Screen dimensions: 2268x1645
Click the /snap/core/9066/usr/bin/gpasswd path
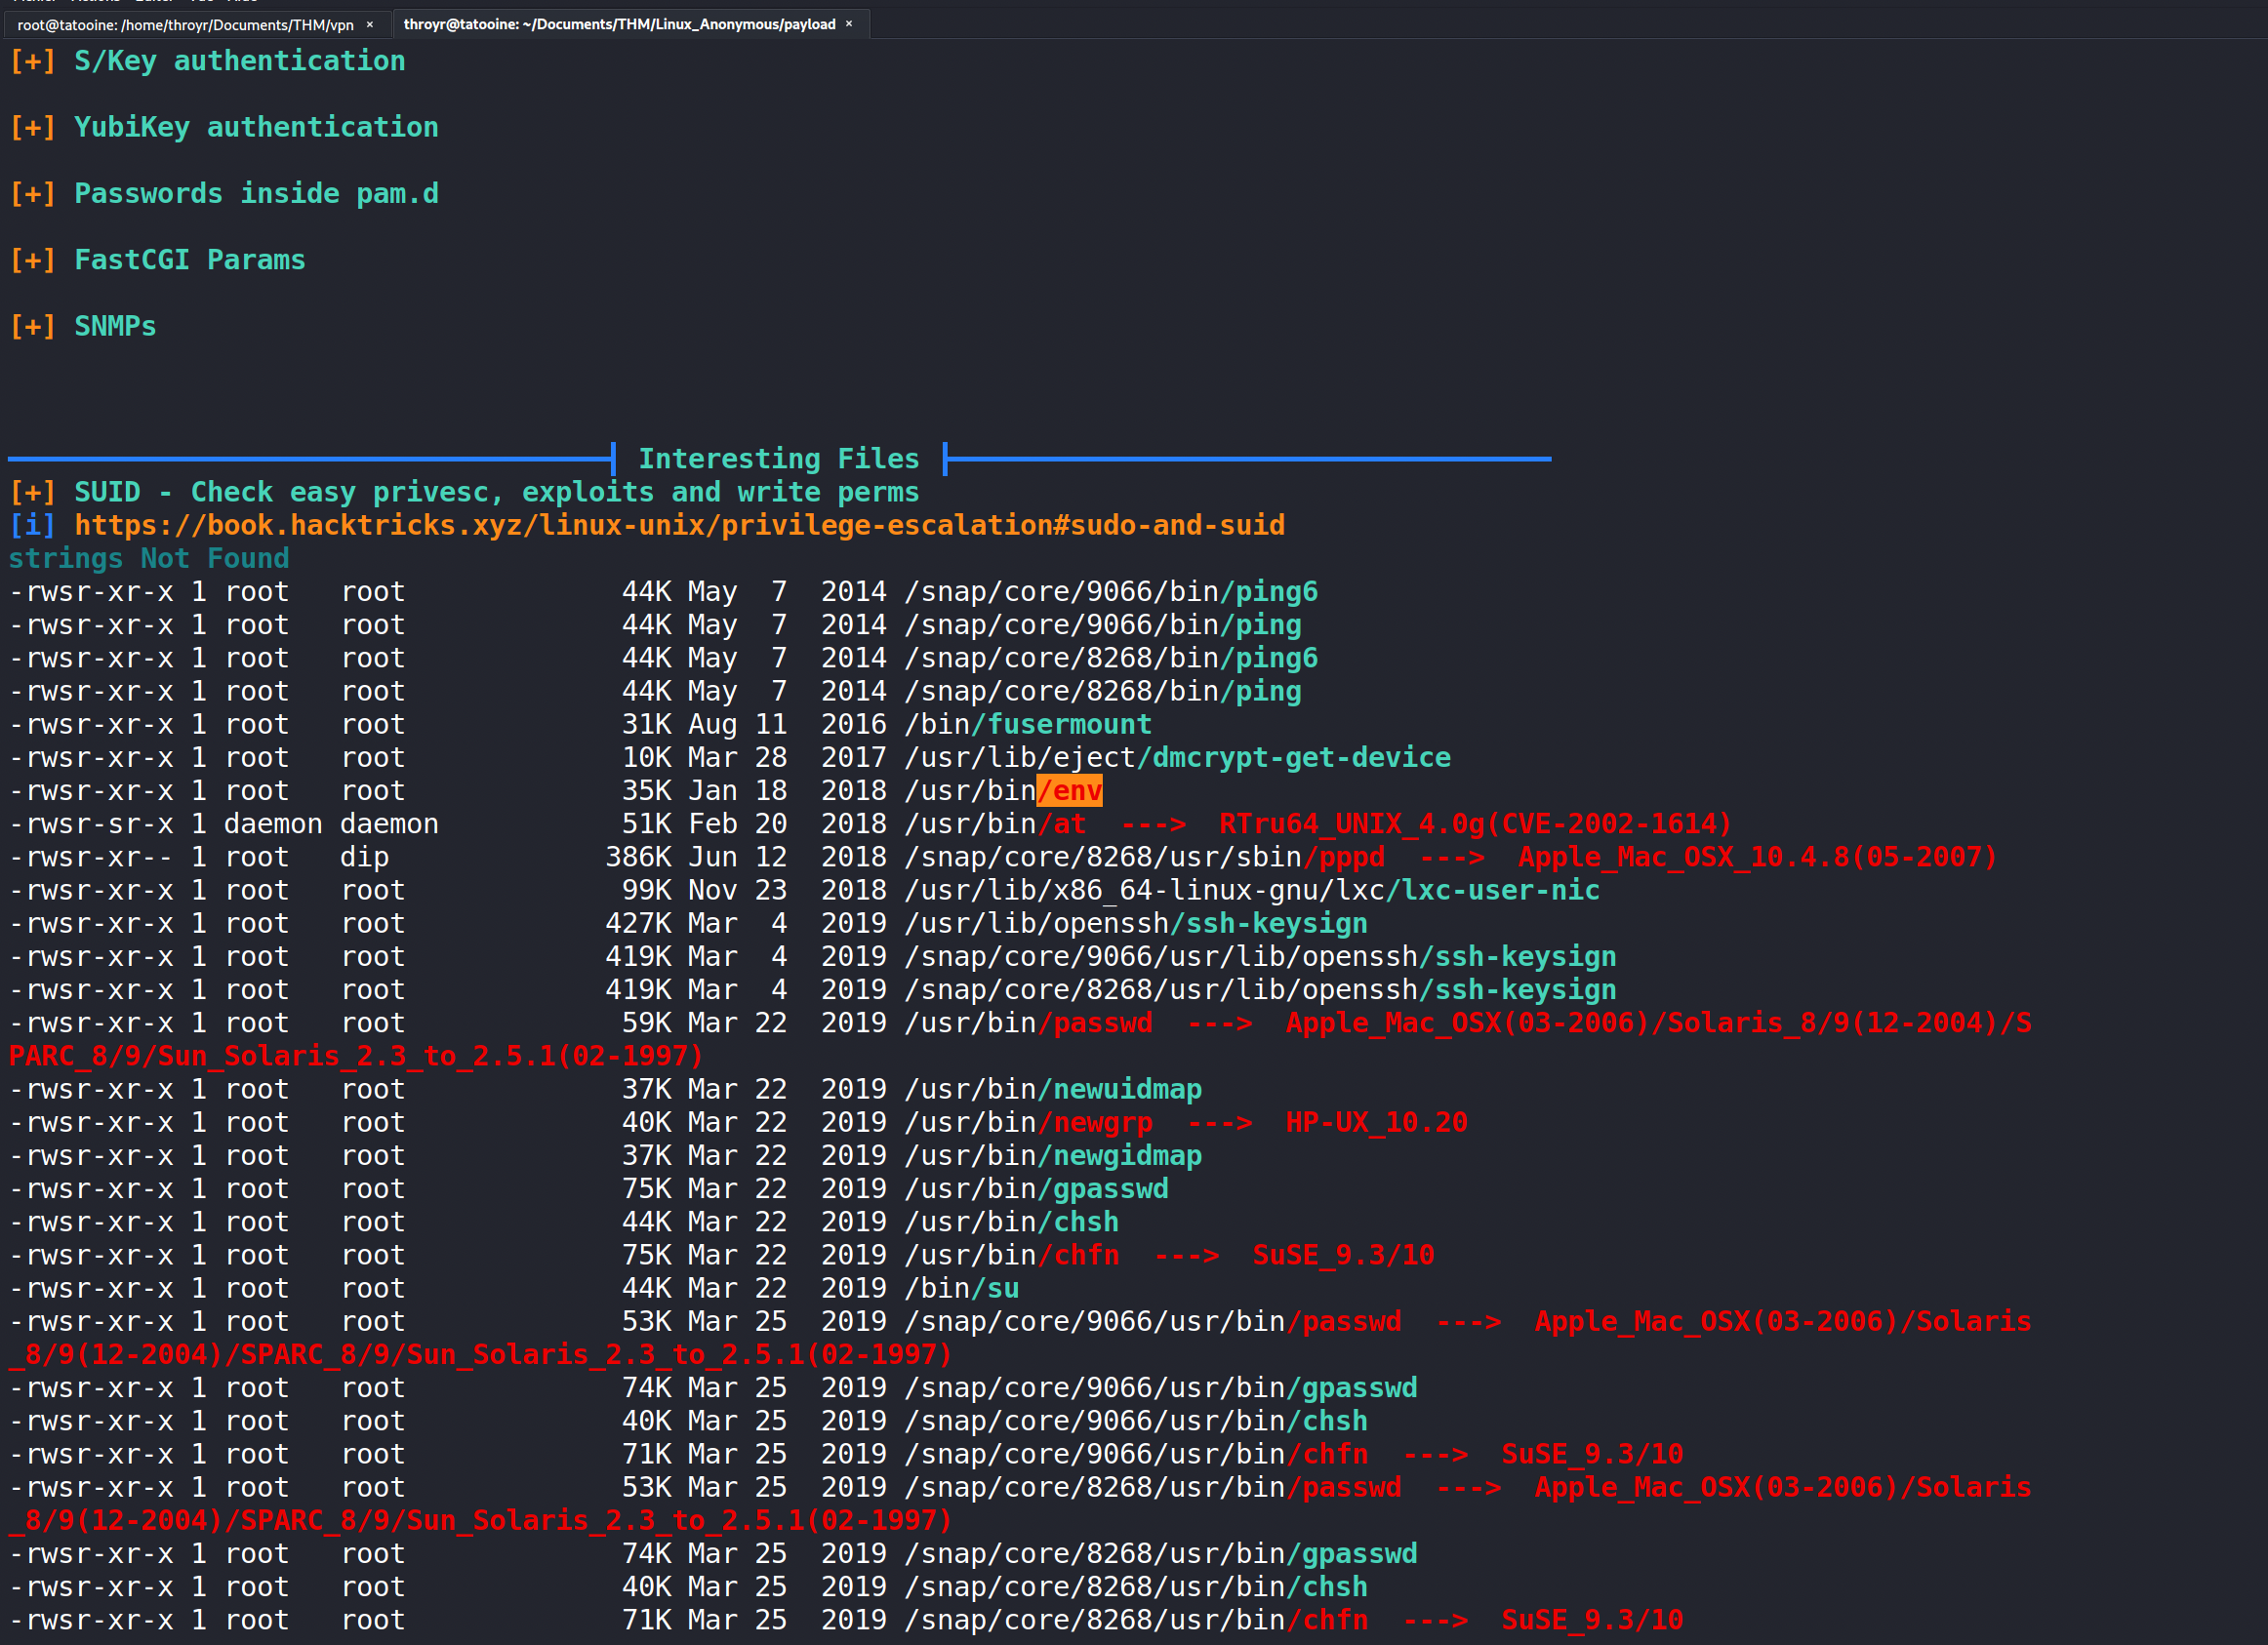point(1160,1387)
